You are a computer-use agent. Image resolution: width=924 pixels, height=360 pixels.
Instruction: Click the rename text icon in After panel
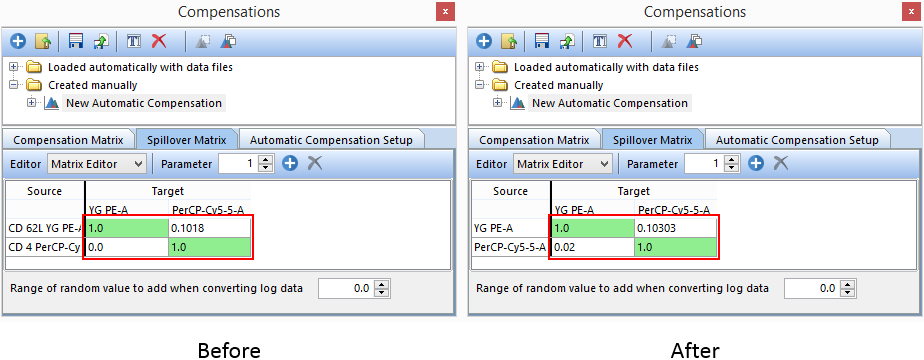(599, 41)
